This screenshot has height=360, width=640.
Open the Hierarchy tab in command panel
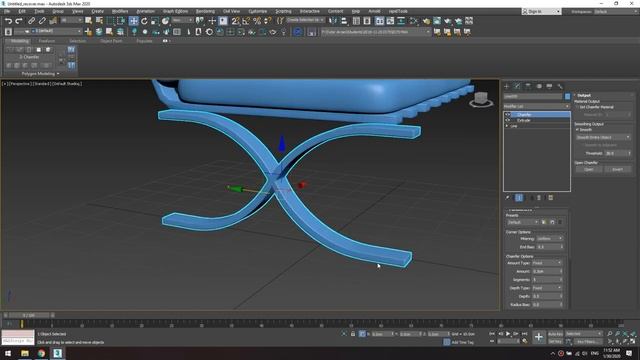pyautogui.click(x=528, y=86)
